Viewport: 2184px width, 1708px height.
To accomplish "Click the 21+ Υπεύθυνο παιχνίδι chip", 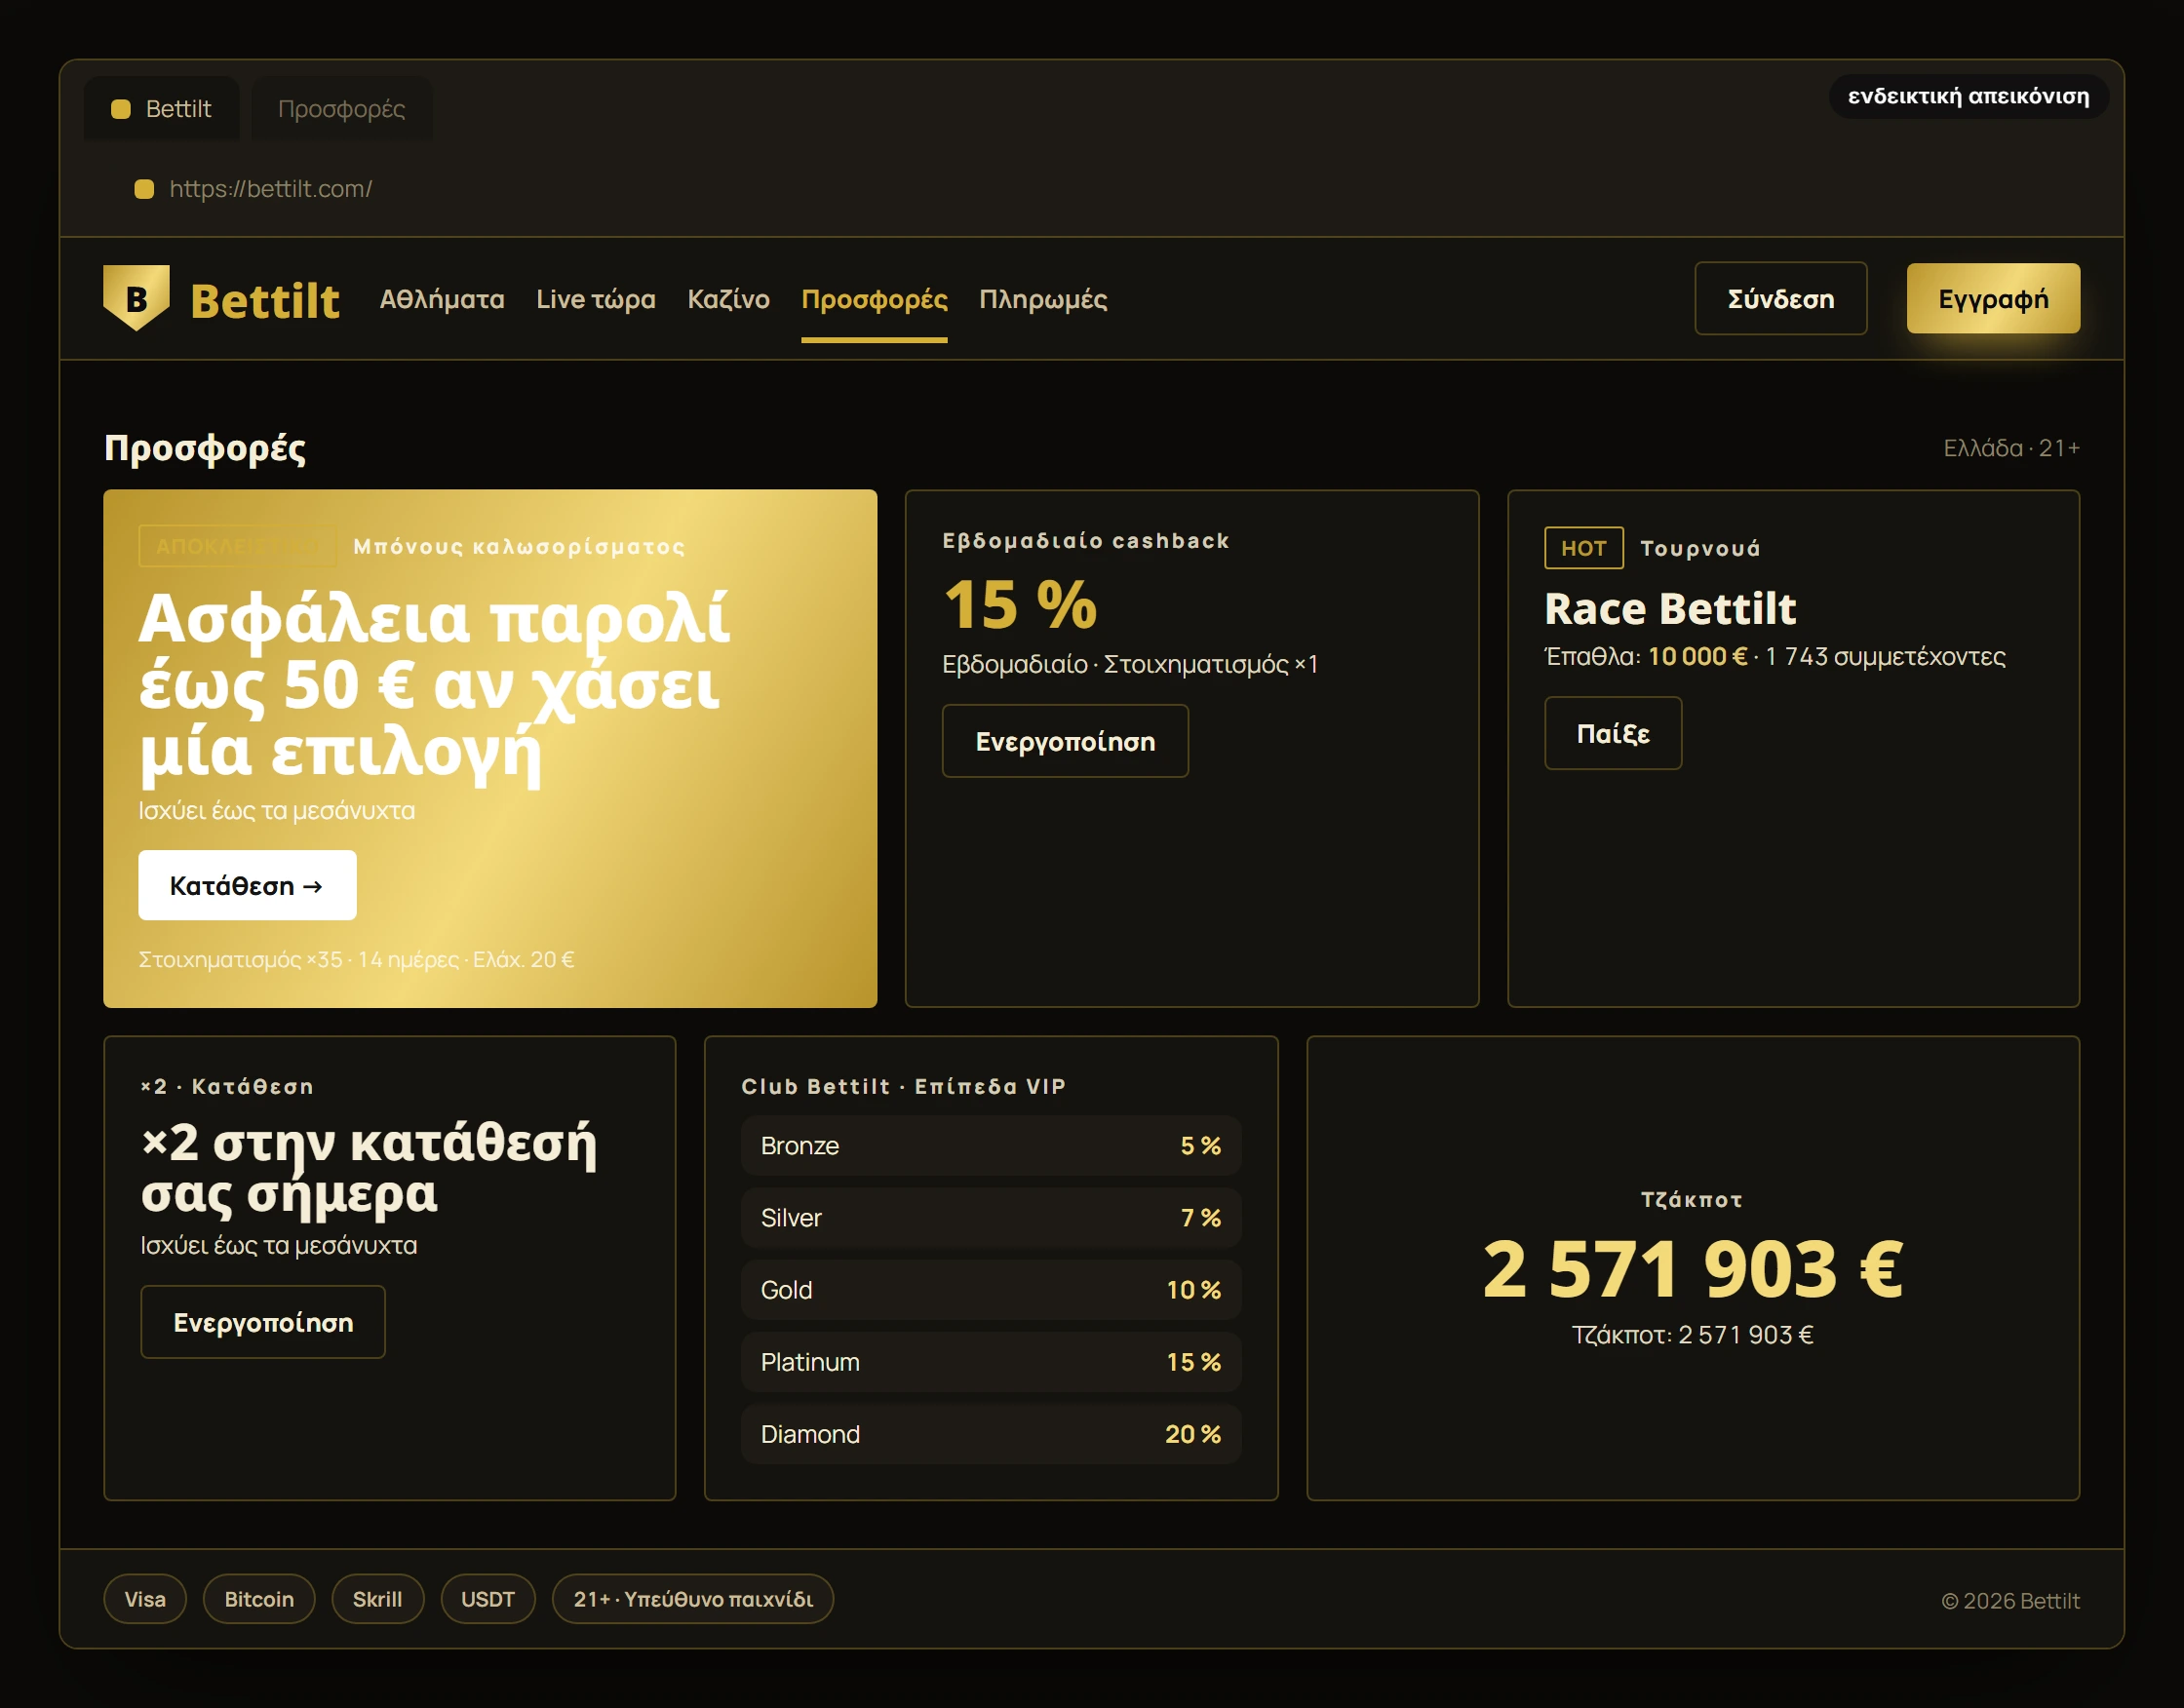I will coord(692,1599).
